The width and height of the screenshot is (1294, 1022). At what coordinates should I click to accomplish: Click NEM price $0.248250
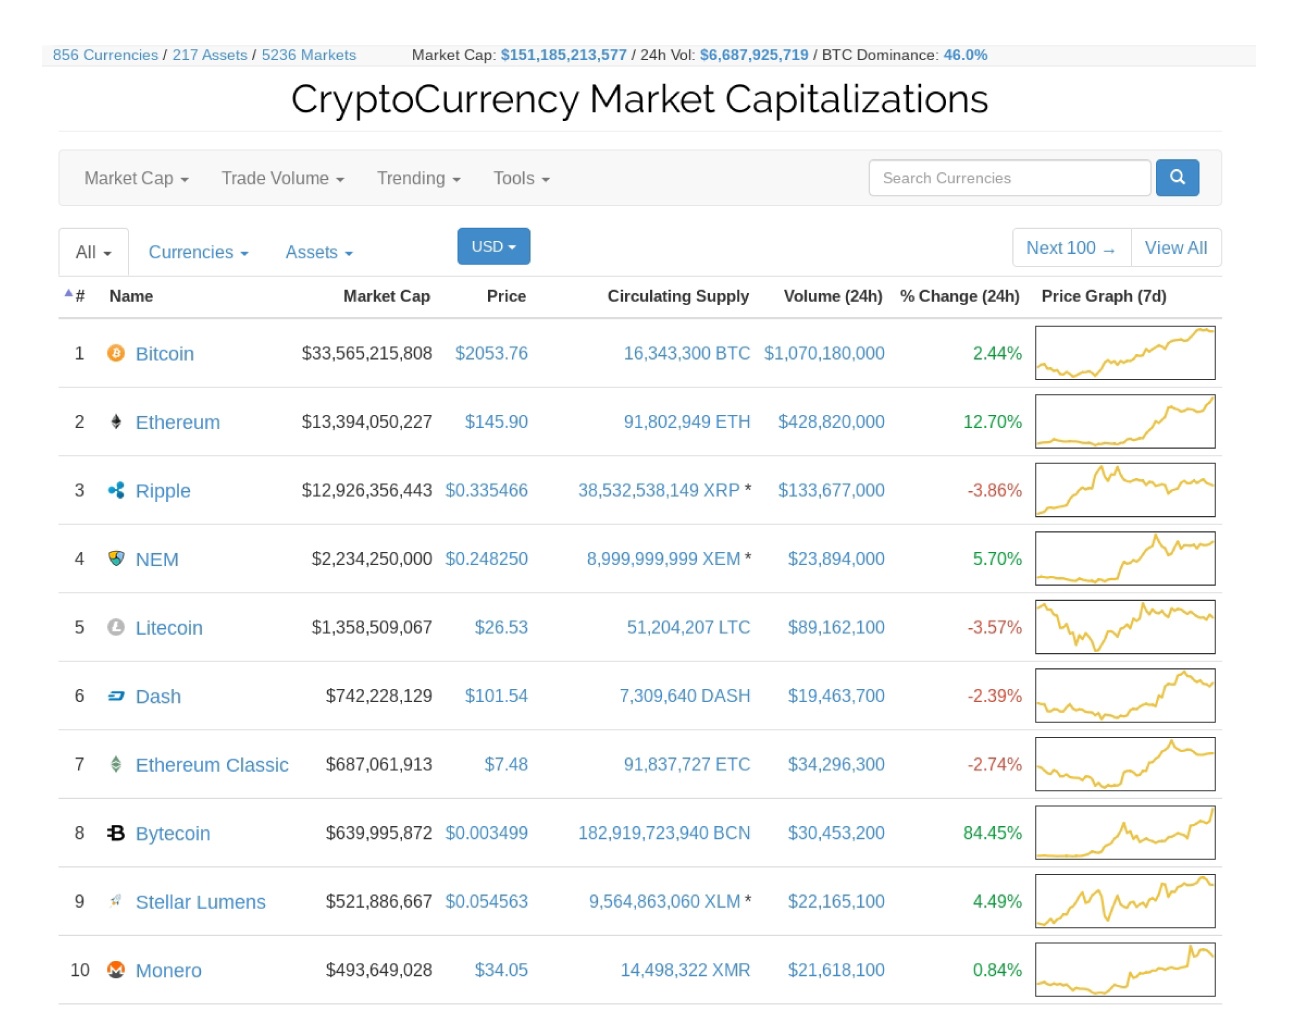coord(487,559)
